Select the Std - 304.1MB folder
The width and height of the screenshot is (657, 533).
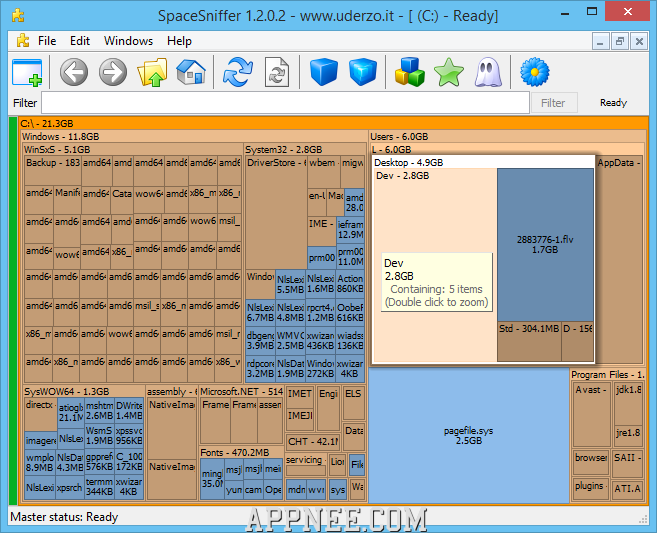pos(529,341)
